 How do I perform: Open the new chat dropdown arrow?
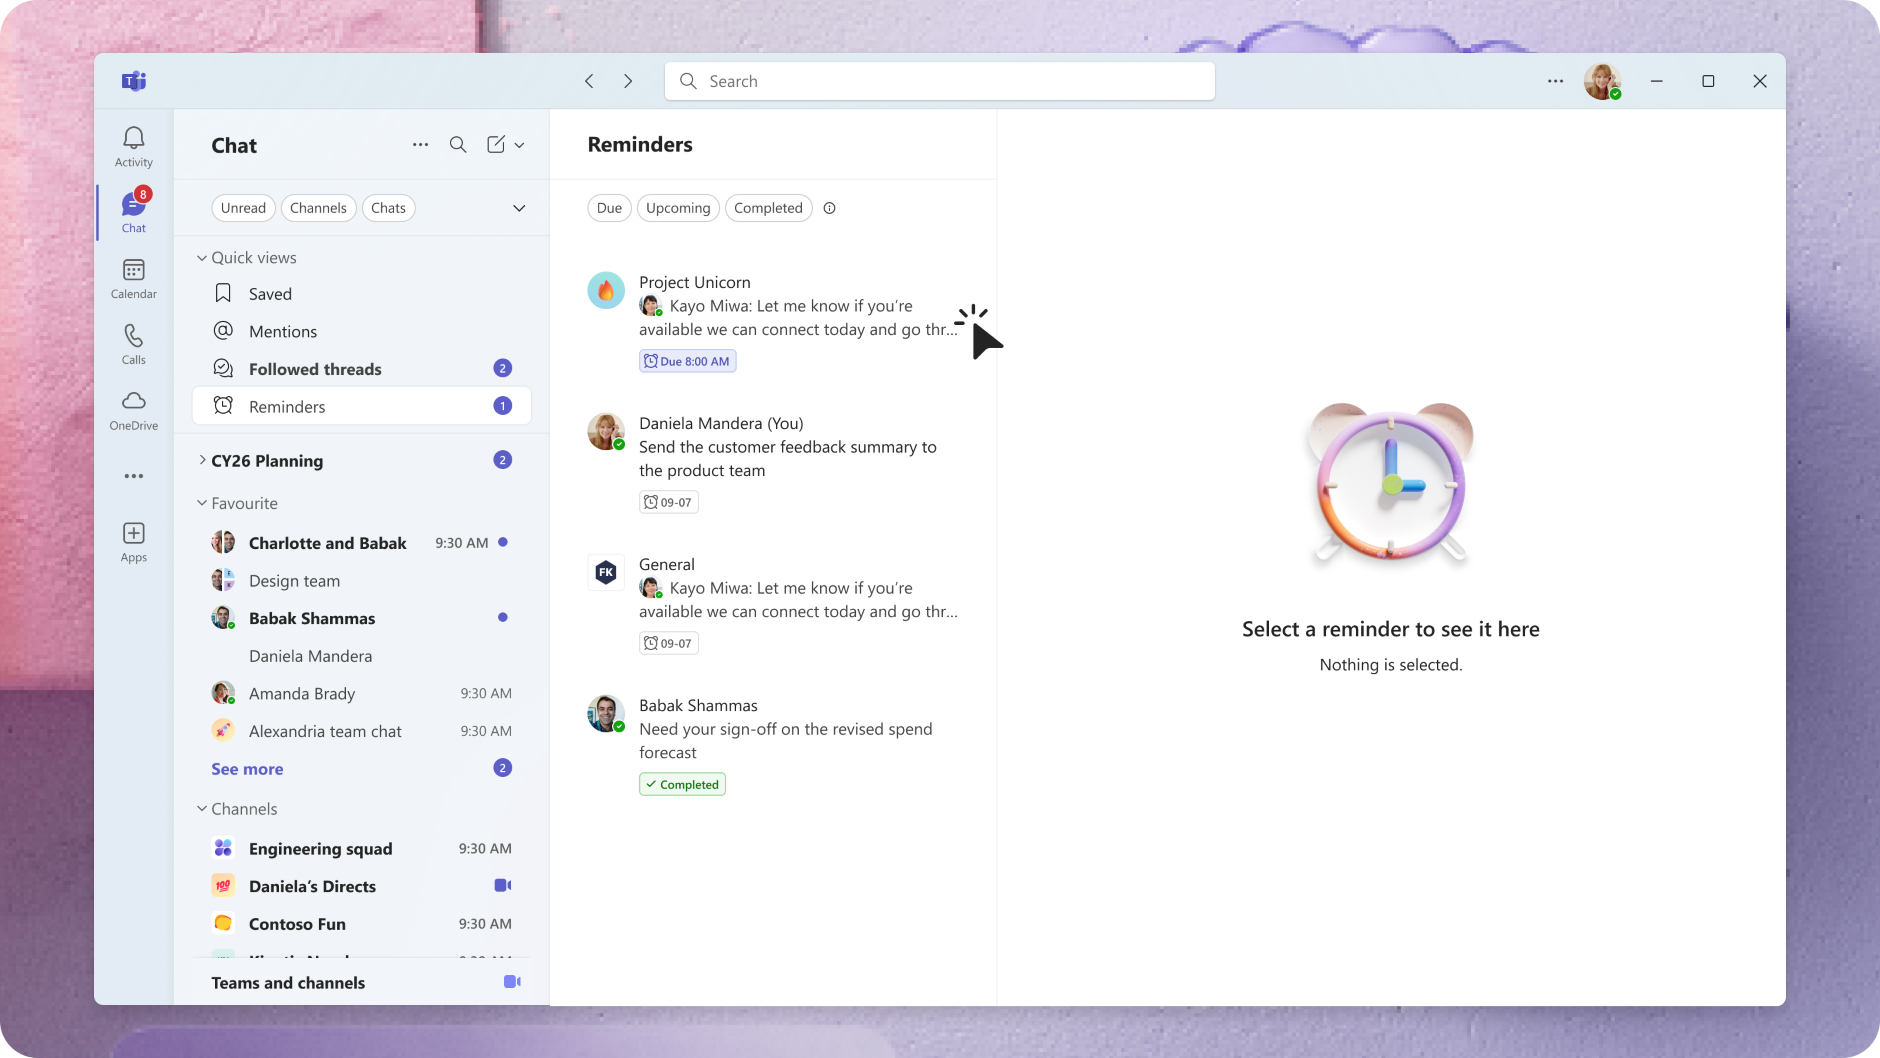click(x=519, y=145)
